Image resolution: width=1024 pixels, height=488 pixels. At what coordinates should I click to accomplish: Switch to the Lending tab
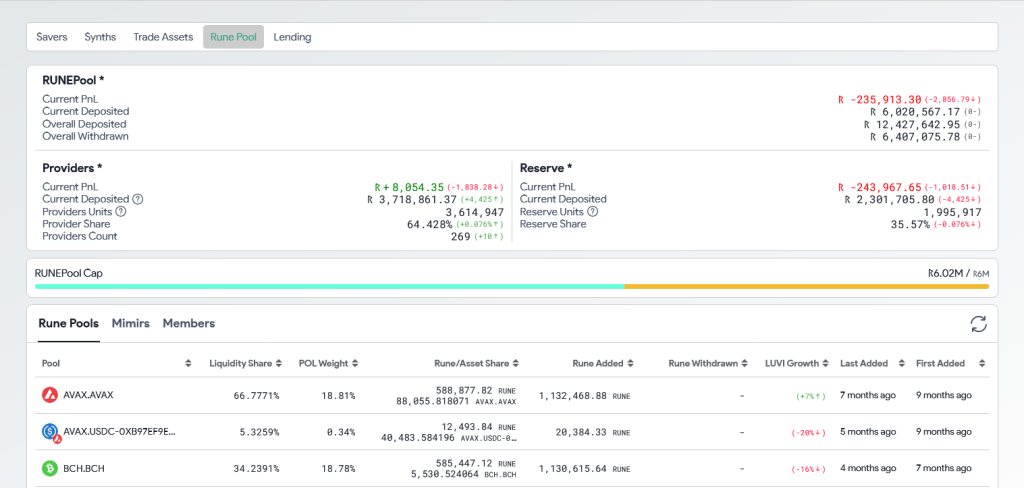coord(292,37)
